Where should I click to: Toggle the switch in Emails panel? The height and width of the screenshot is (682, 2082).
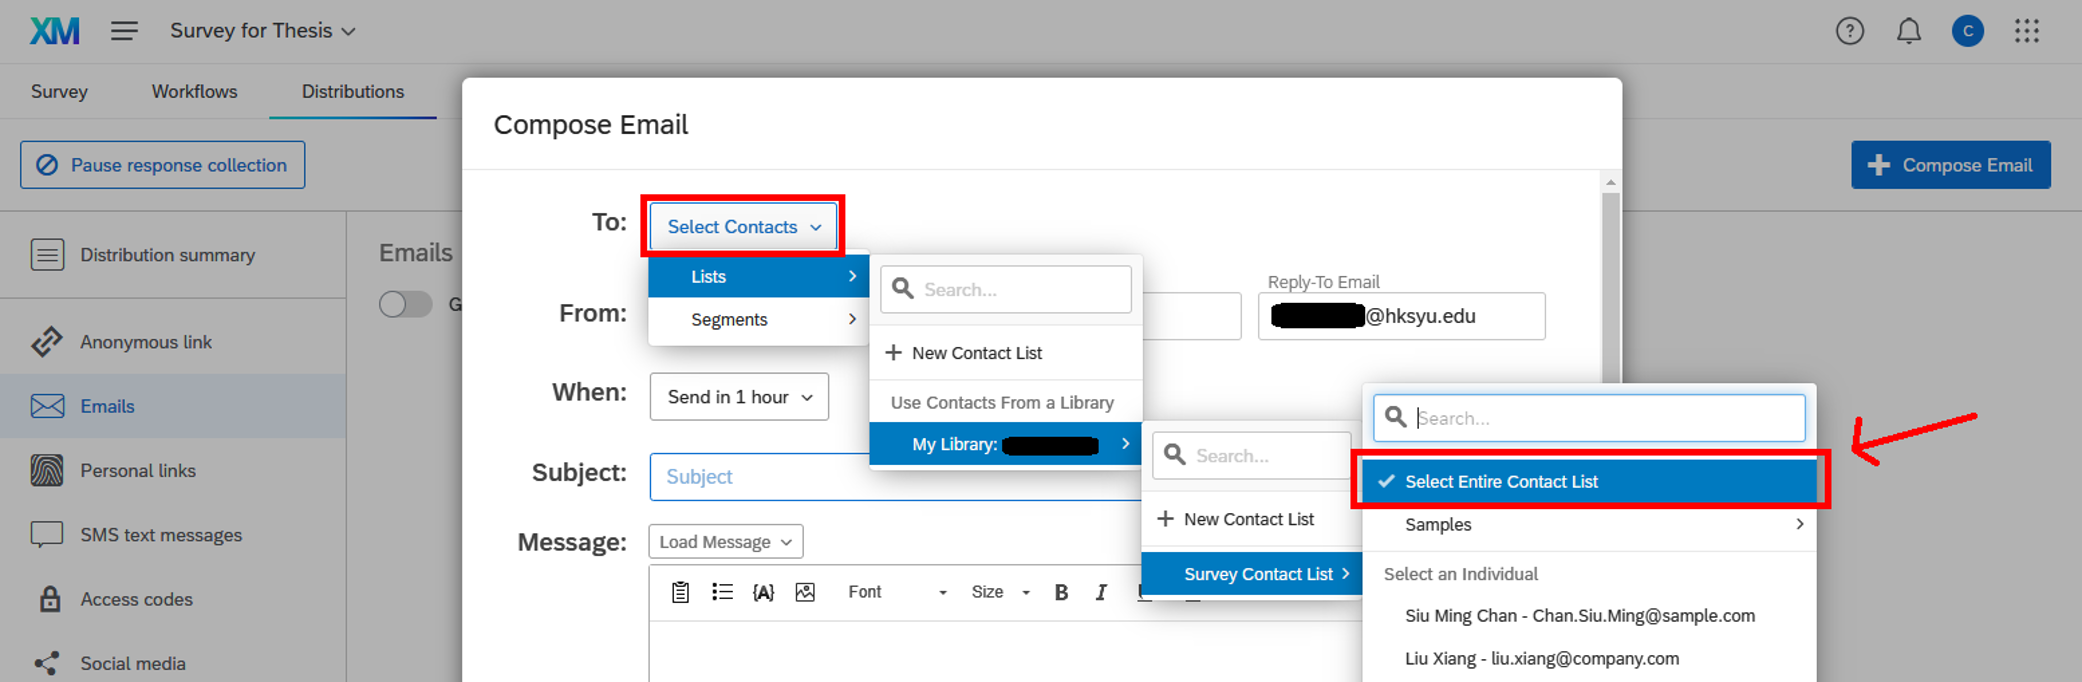pyautogui.click(x=405, y=304)
